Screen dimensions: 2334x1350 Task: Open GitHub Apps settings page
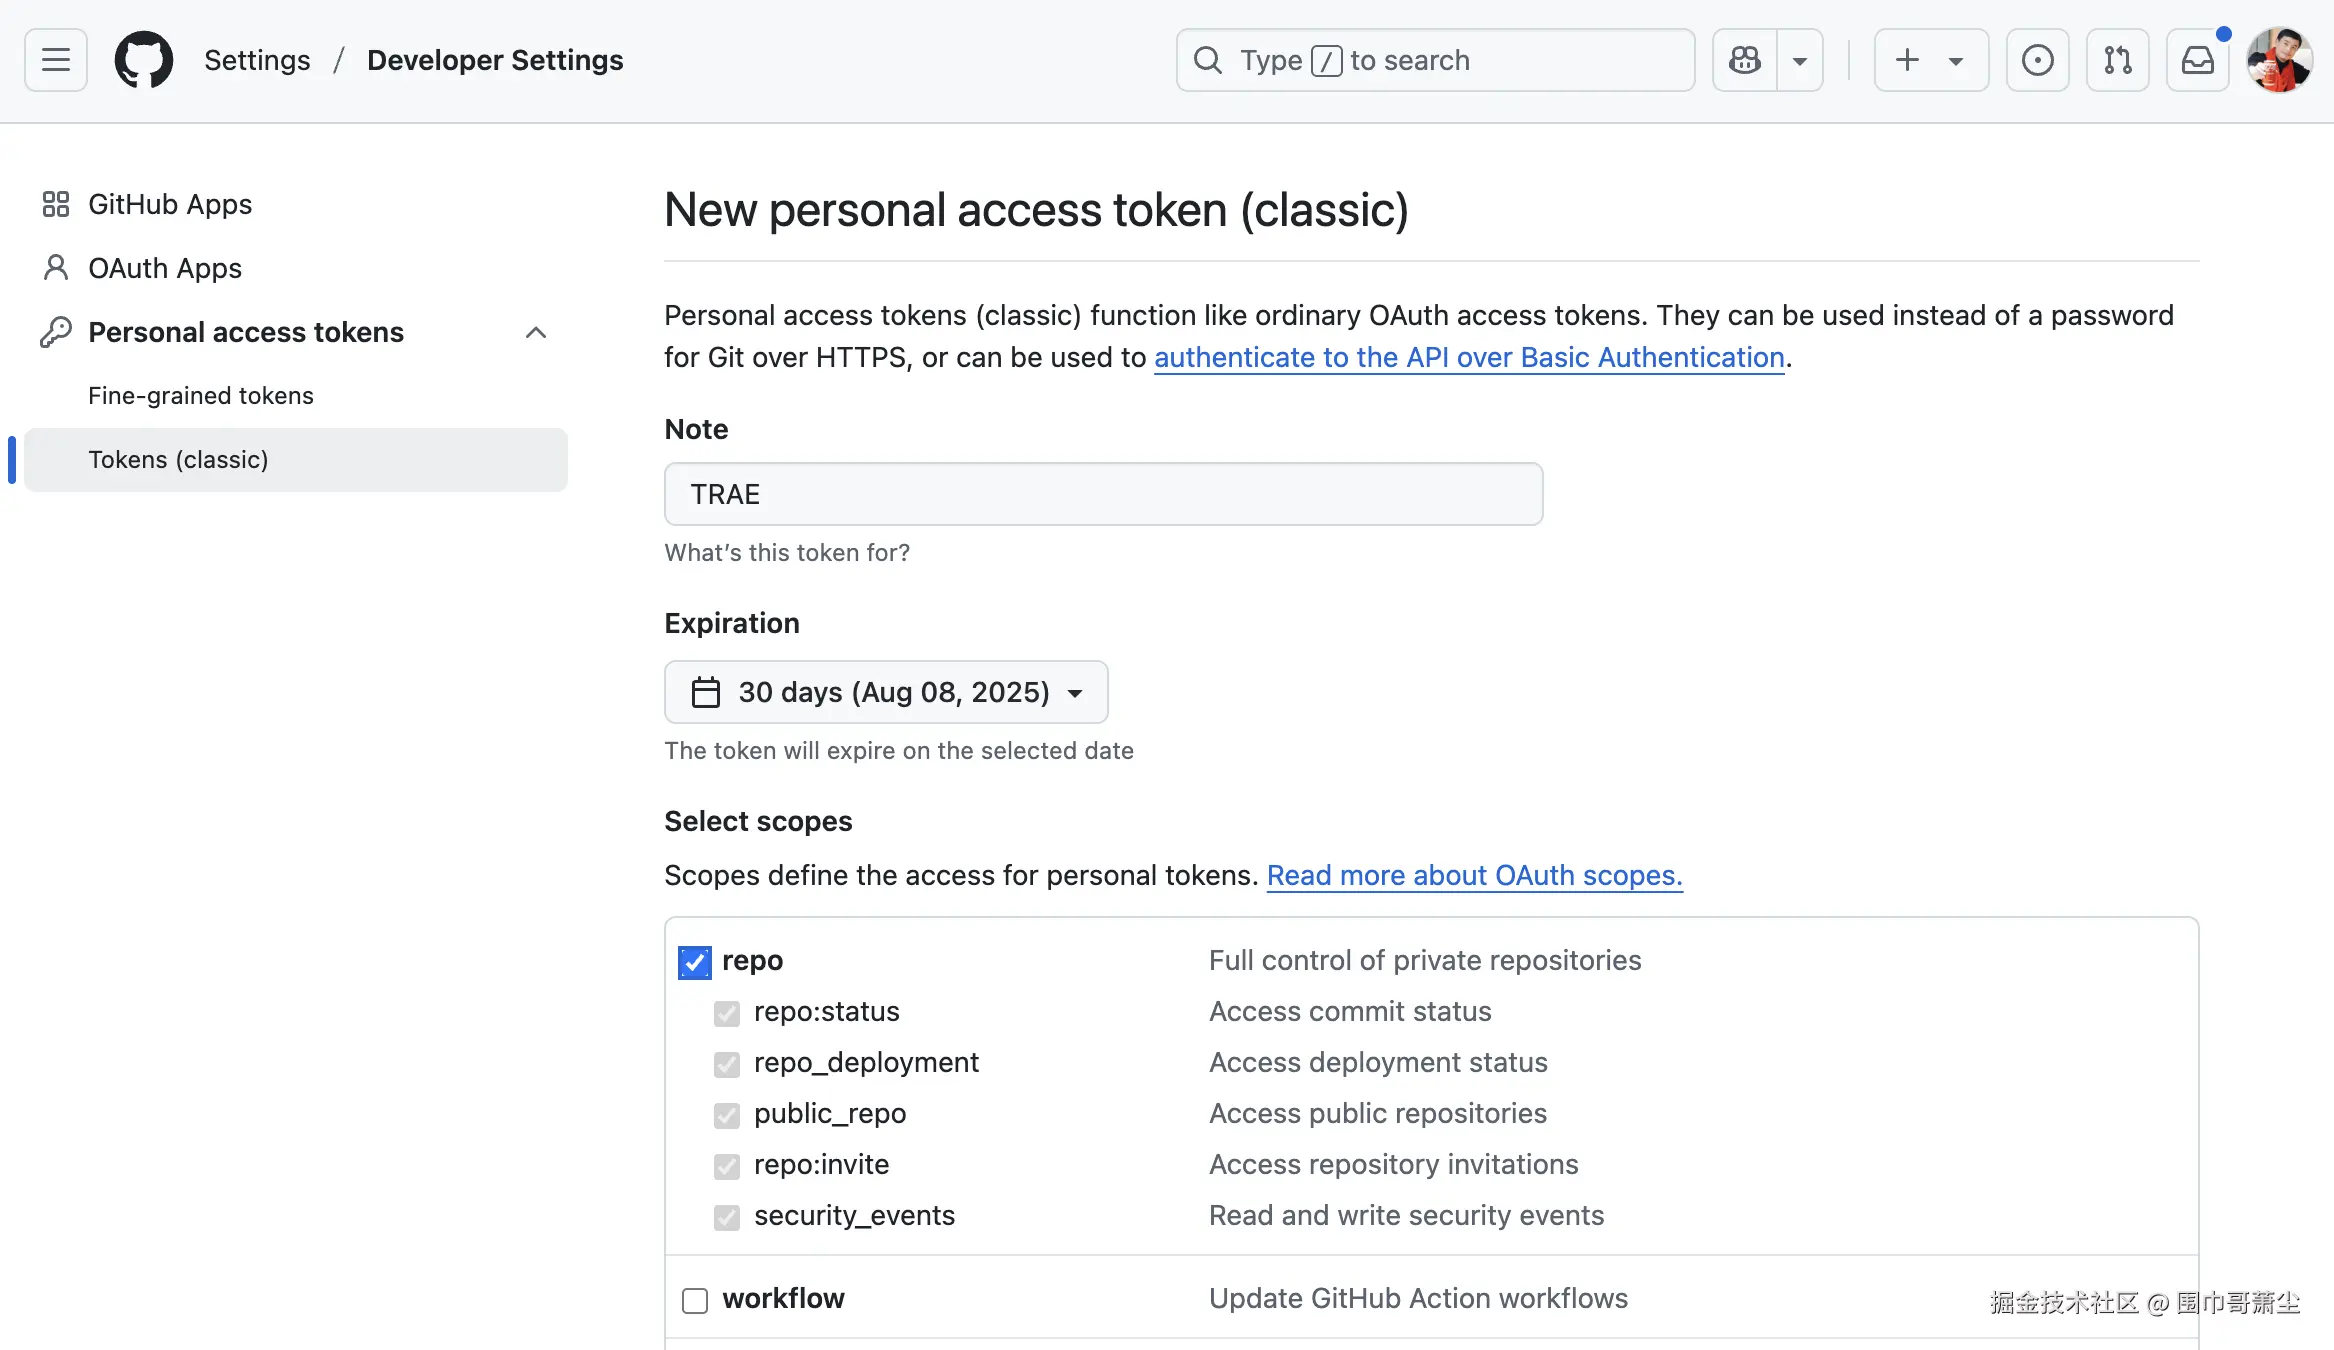(170, 204)
